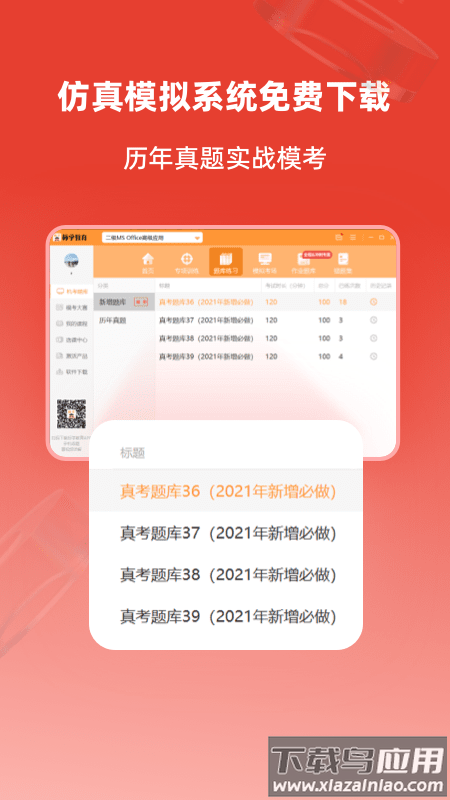Open 我的课程 in the sidebar
The height and width of the screenshot is (800, 450).
[72, 323]
